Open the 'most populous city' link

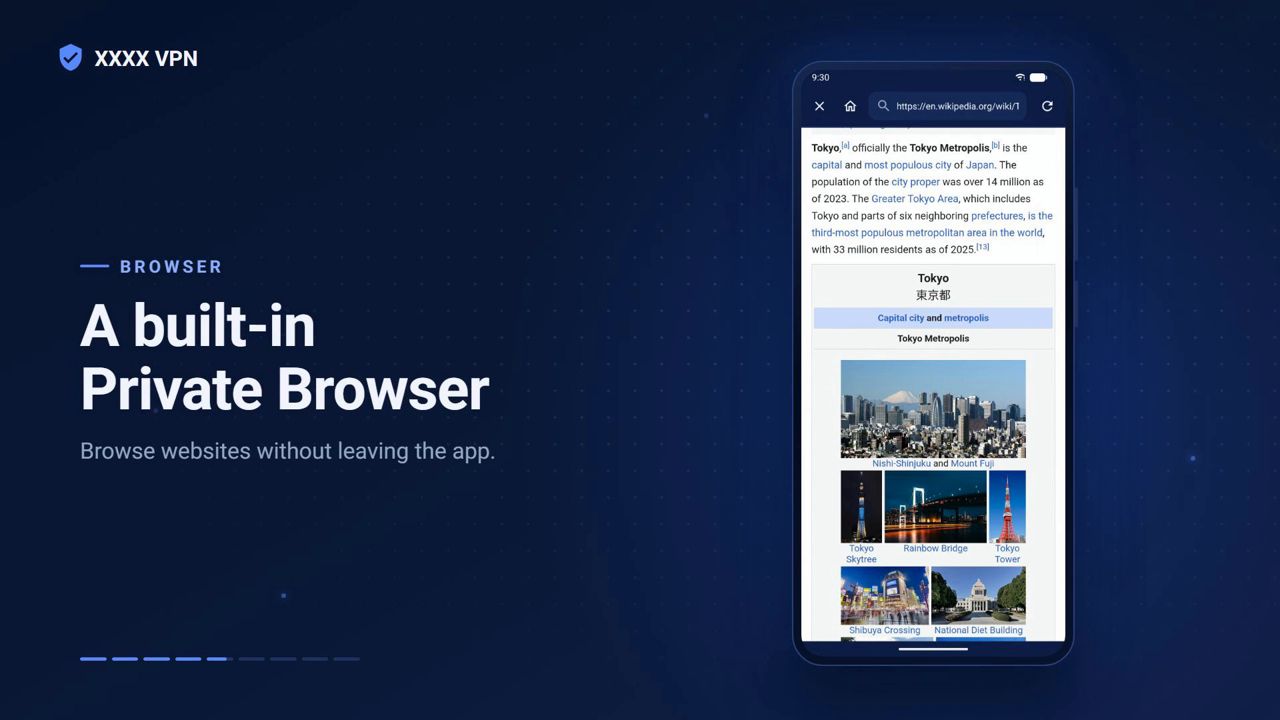click(x=908, y=165)
